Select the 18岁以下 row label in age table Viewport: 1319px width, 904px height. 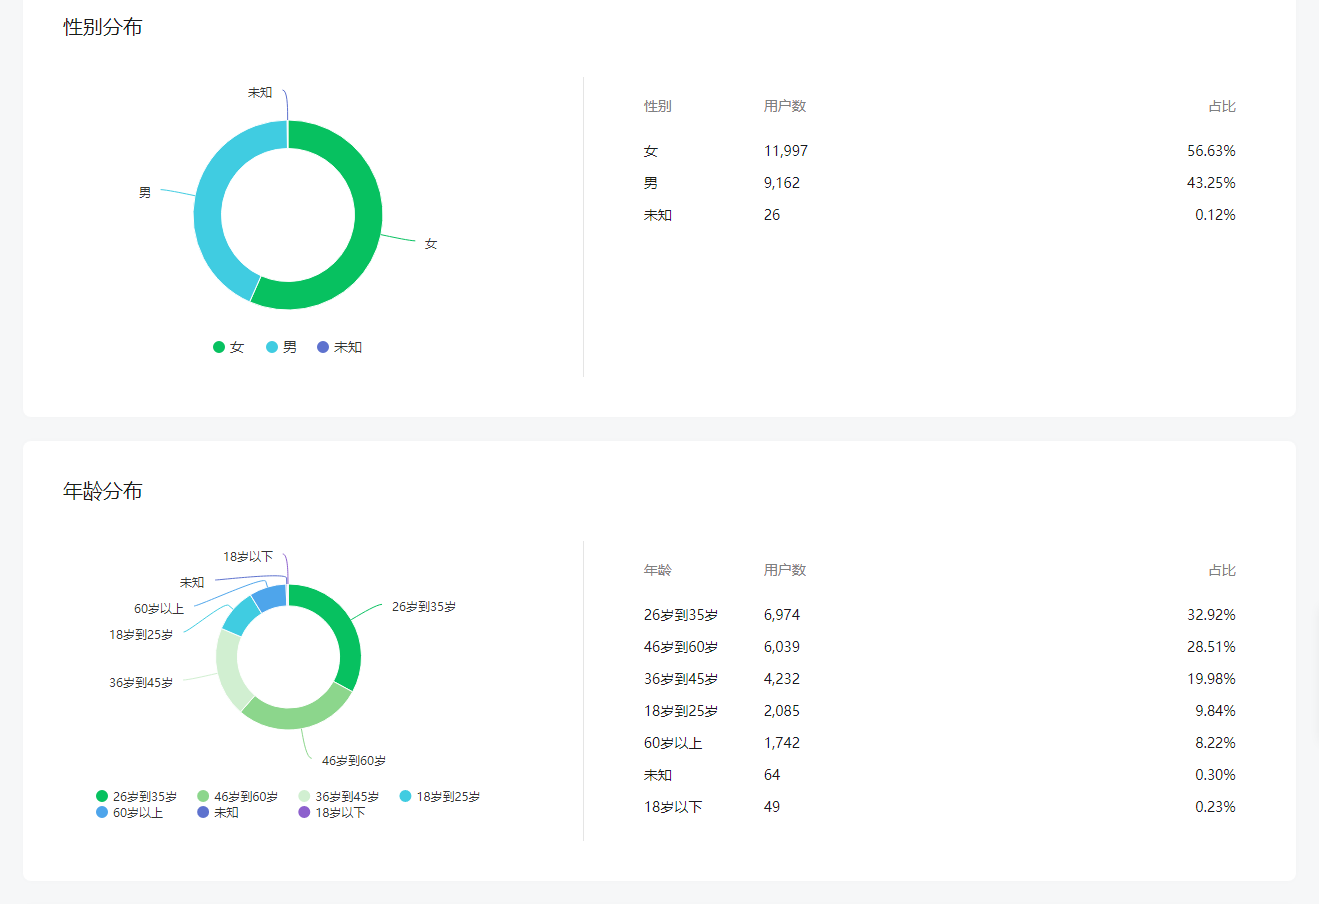pyautogui.click(x=673, y=807)
